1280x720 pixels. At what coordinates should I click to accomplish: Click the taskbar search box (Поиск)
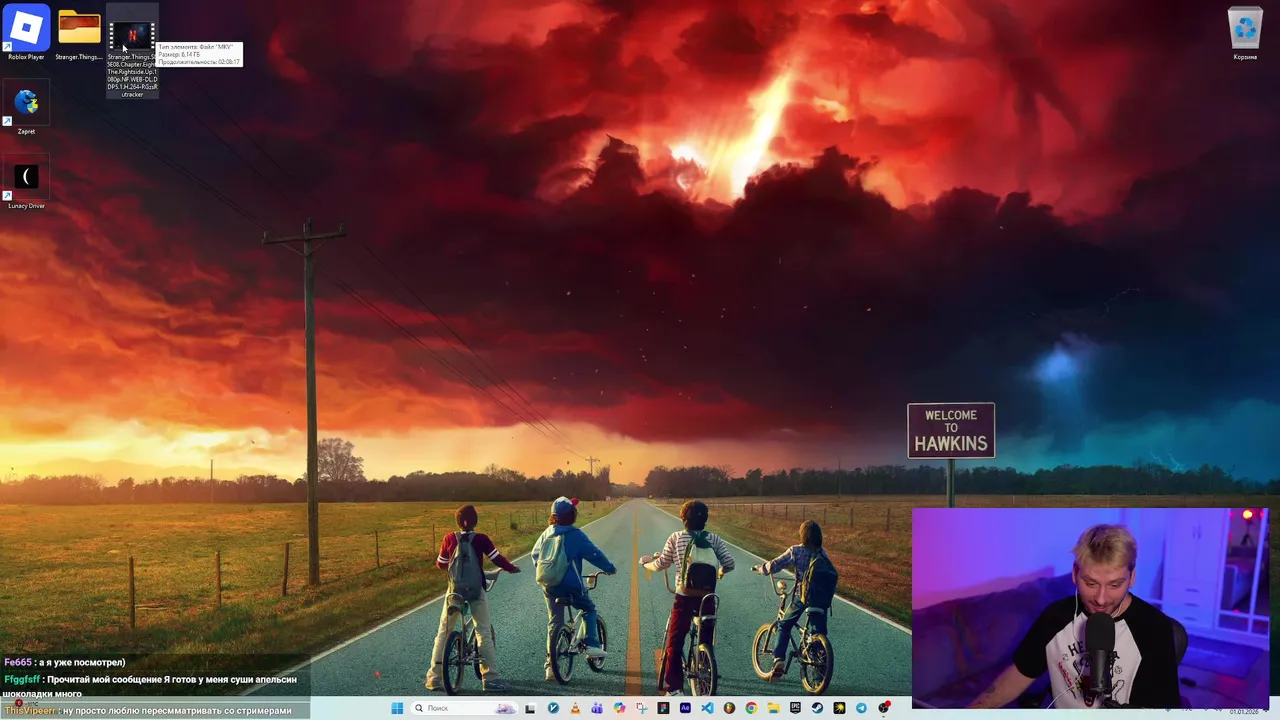465,708
